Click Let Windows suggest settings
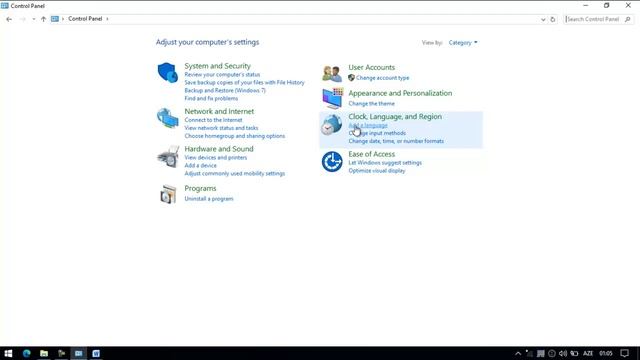Viewport: 640px width, 360px height. (385, 163)
